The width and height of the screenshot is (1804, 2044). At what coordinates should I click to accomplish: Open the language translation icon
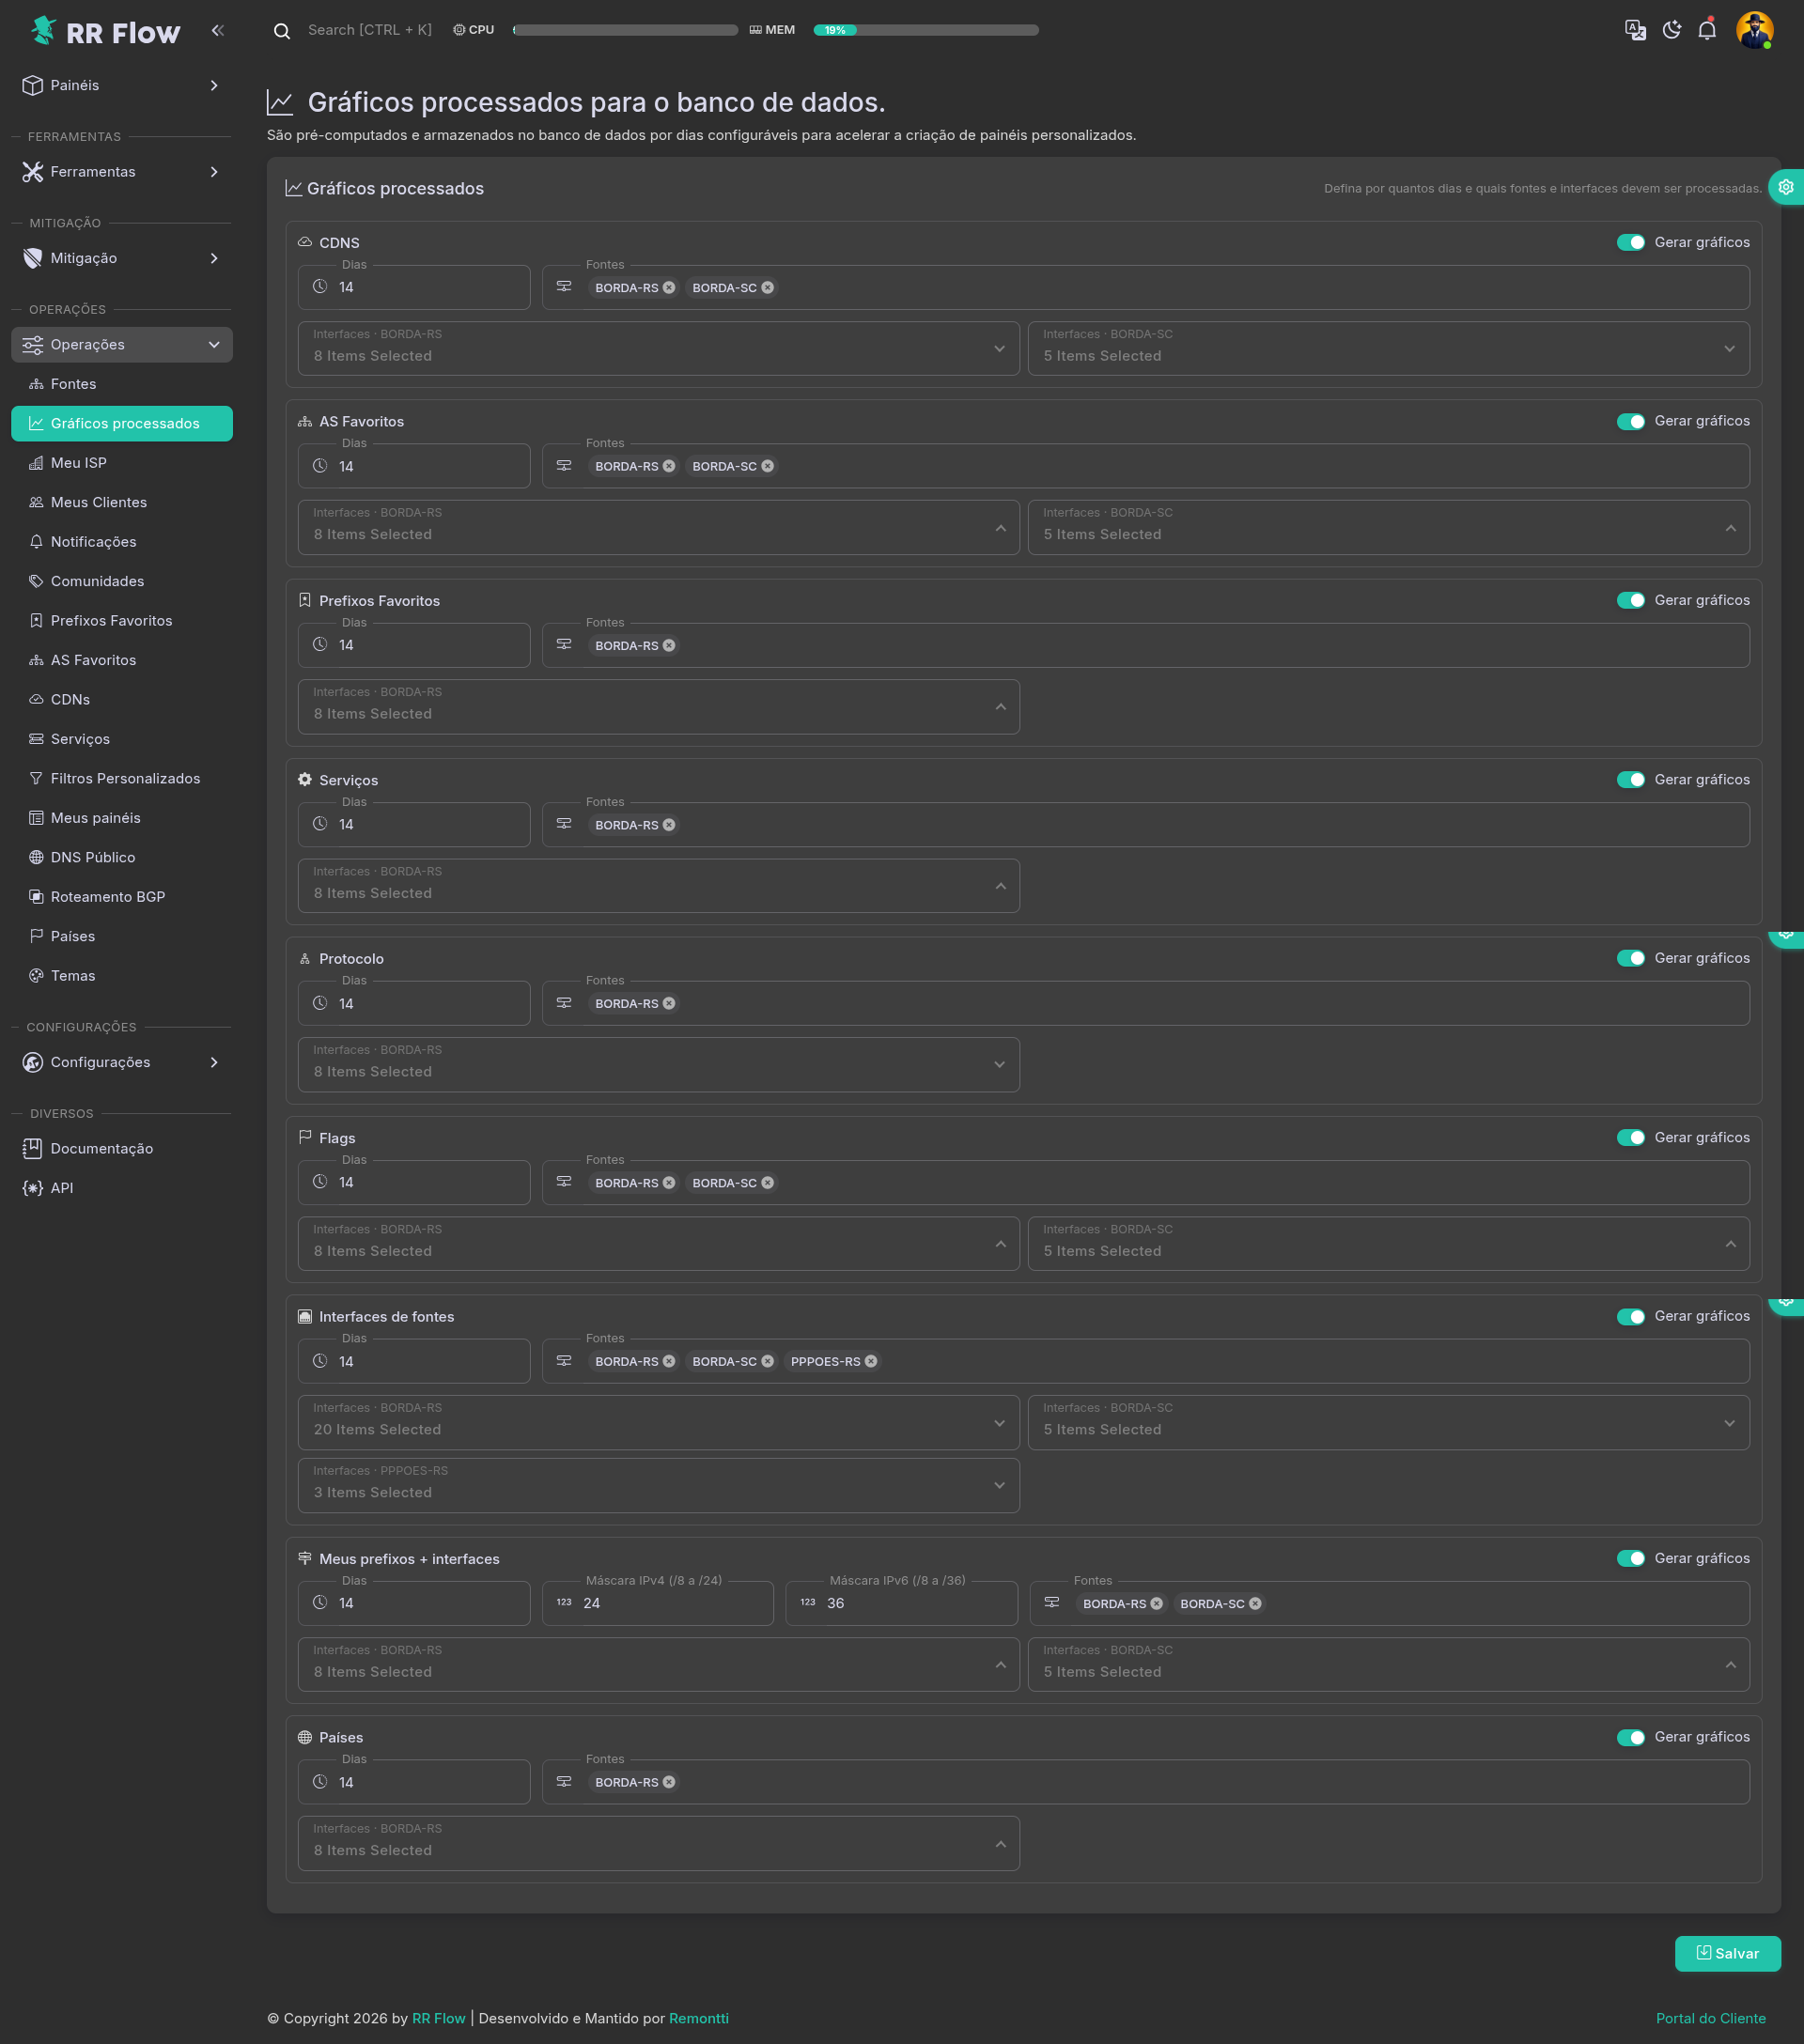1635,30
